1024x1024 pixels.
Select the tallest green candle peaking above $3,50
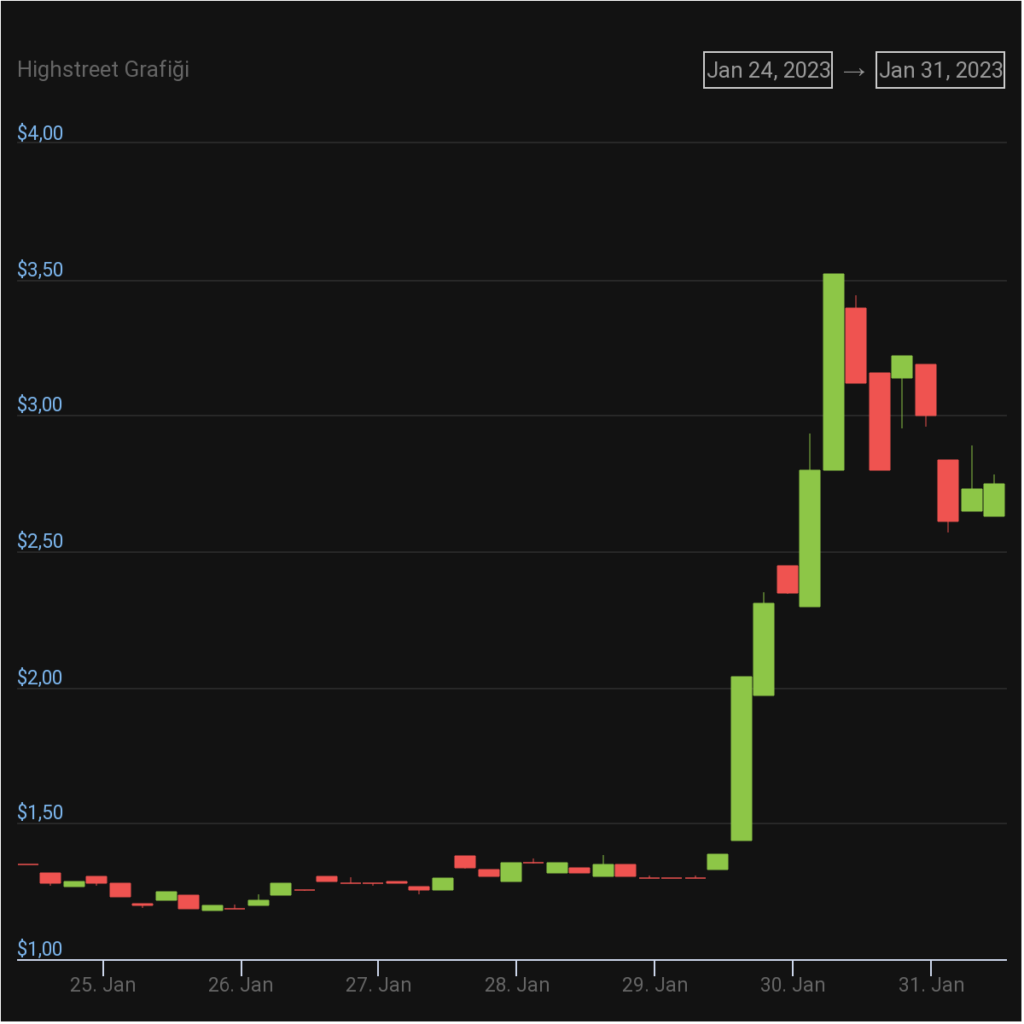pyautogui.click(x=833, y=371)
